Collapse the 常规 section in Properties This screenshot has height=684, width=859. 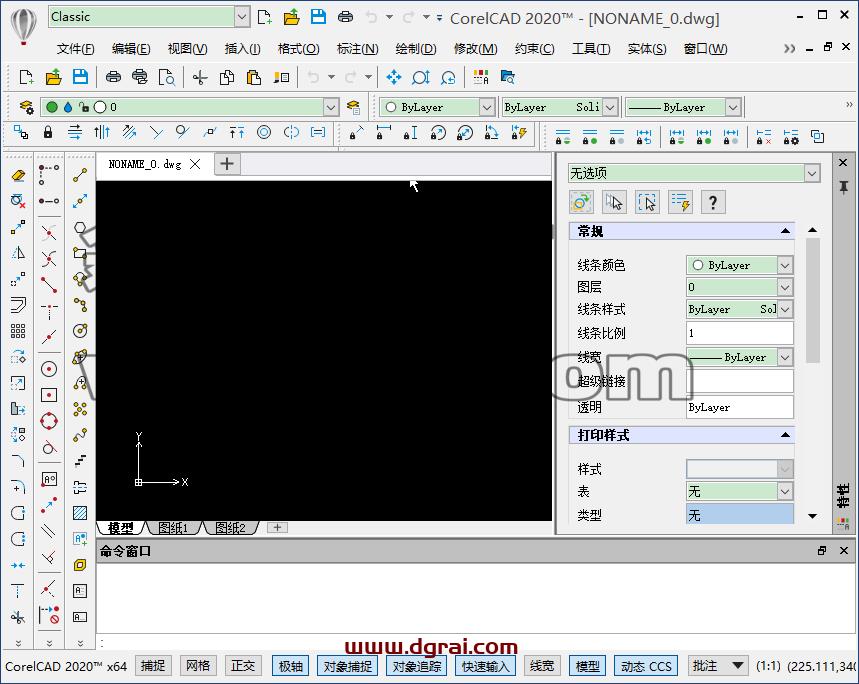tap(786, 231)
